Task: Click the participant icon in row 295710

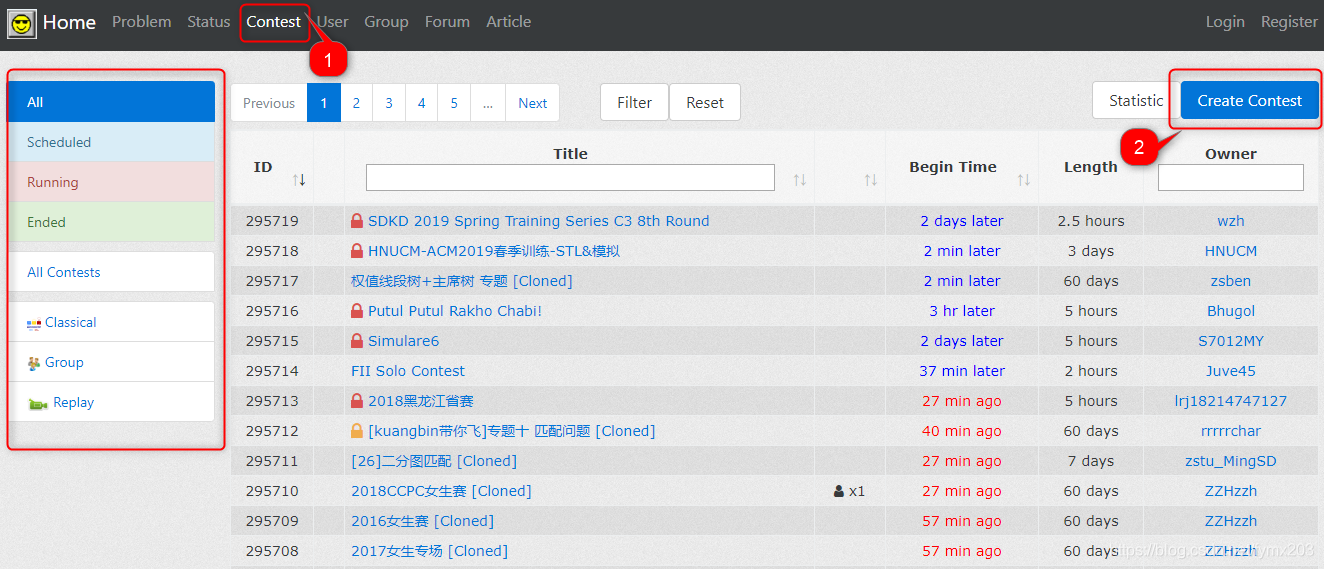Action: (838, 491)
